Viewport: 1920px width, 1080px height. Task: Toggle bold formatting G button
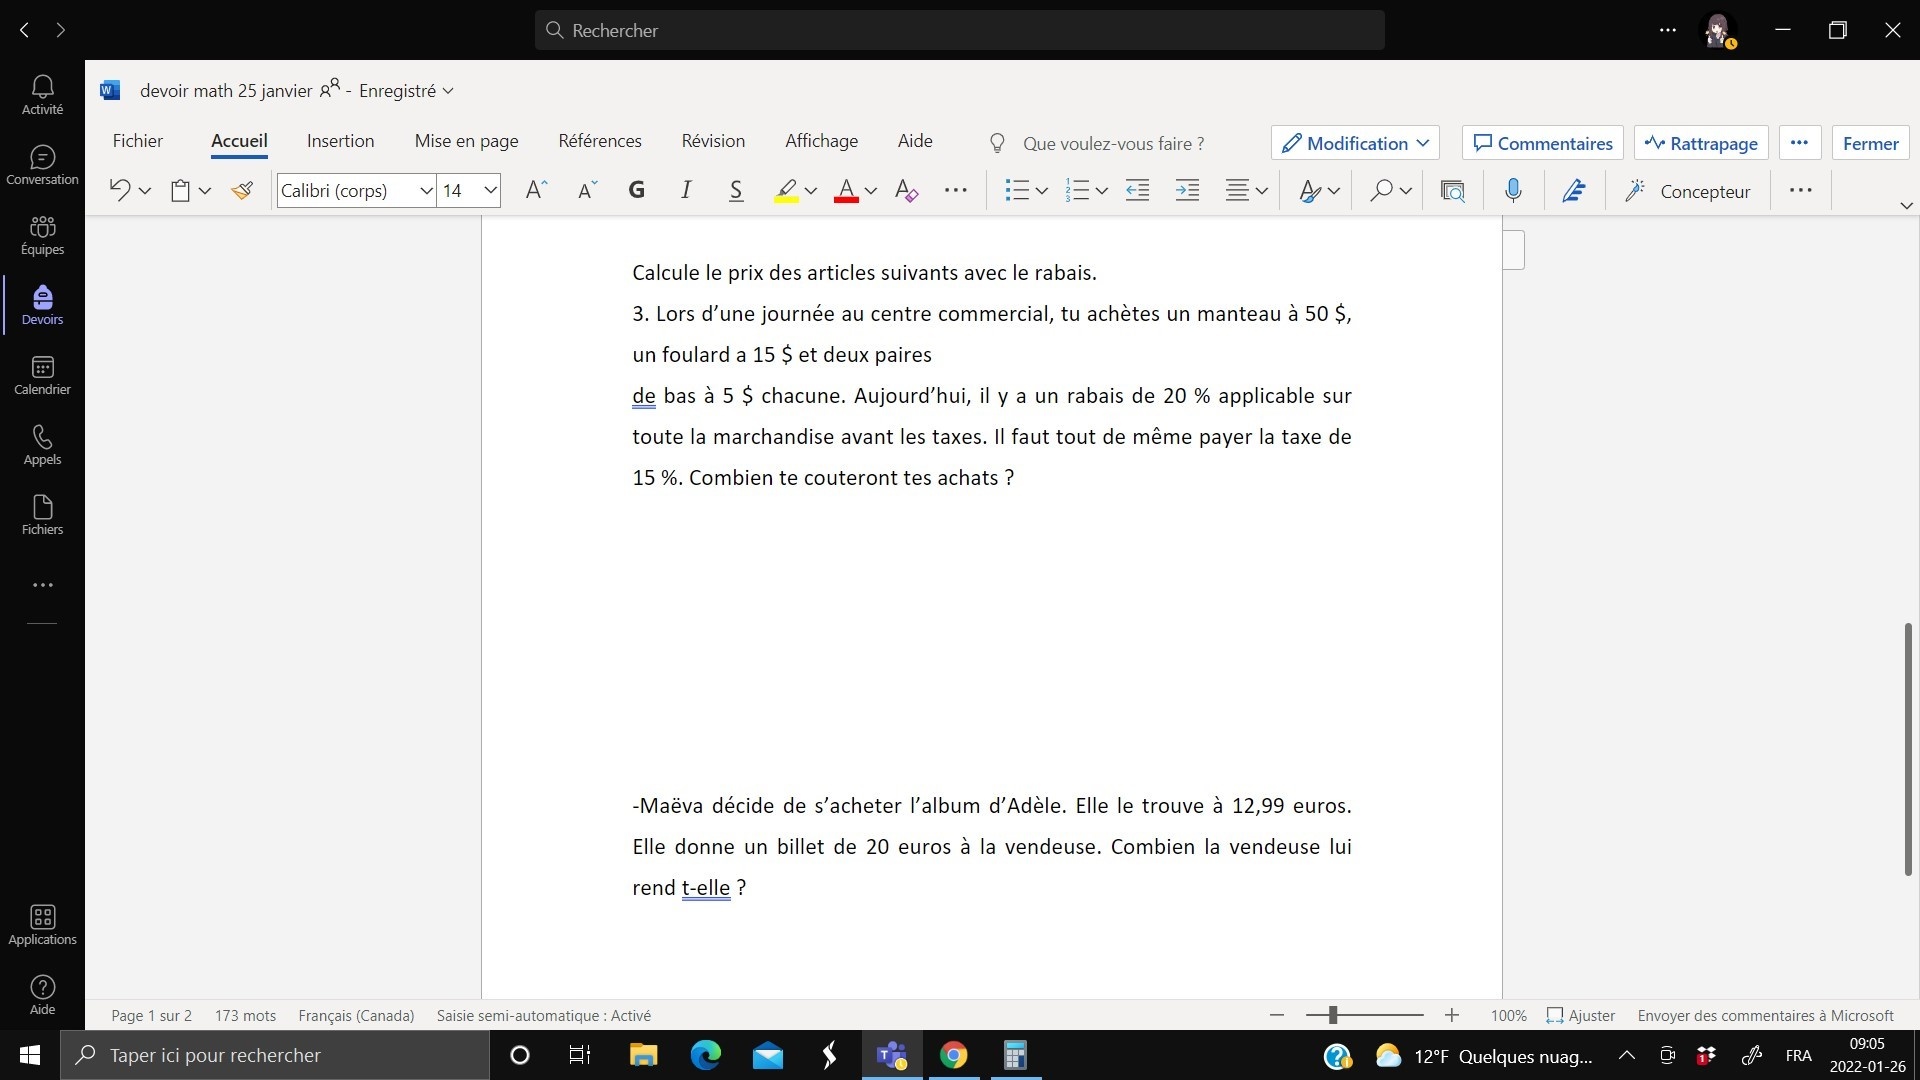[636, 190]
